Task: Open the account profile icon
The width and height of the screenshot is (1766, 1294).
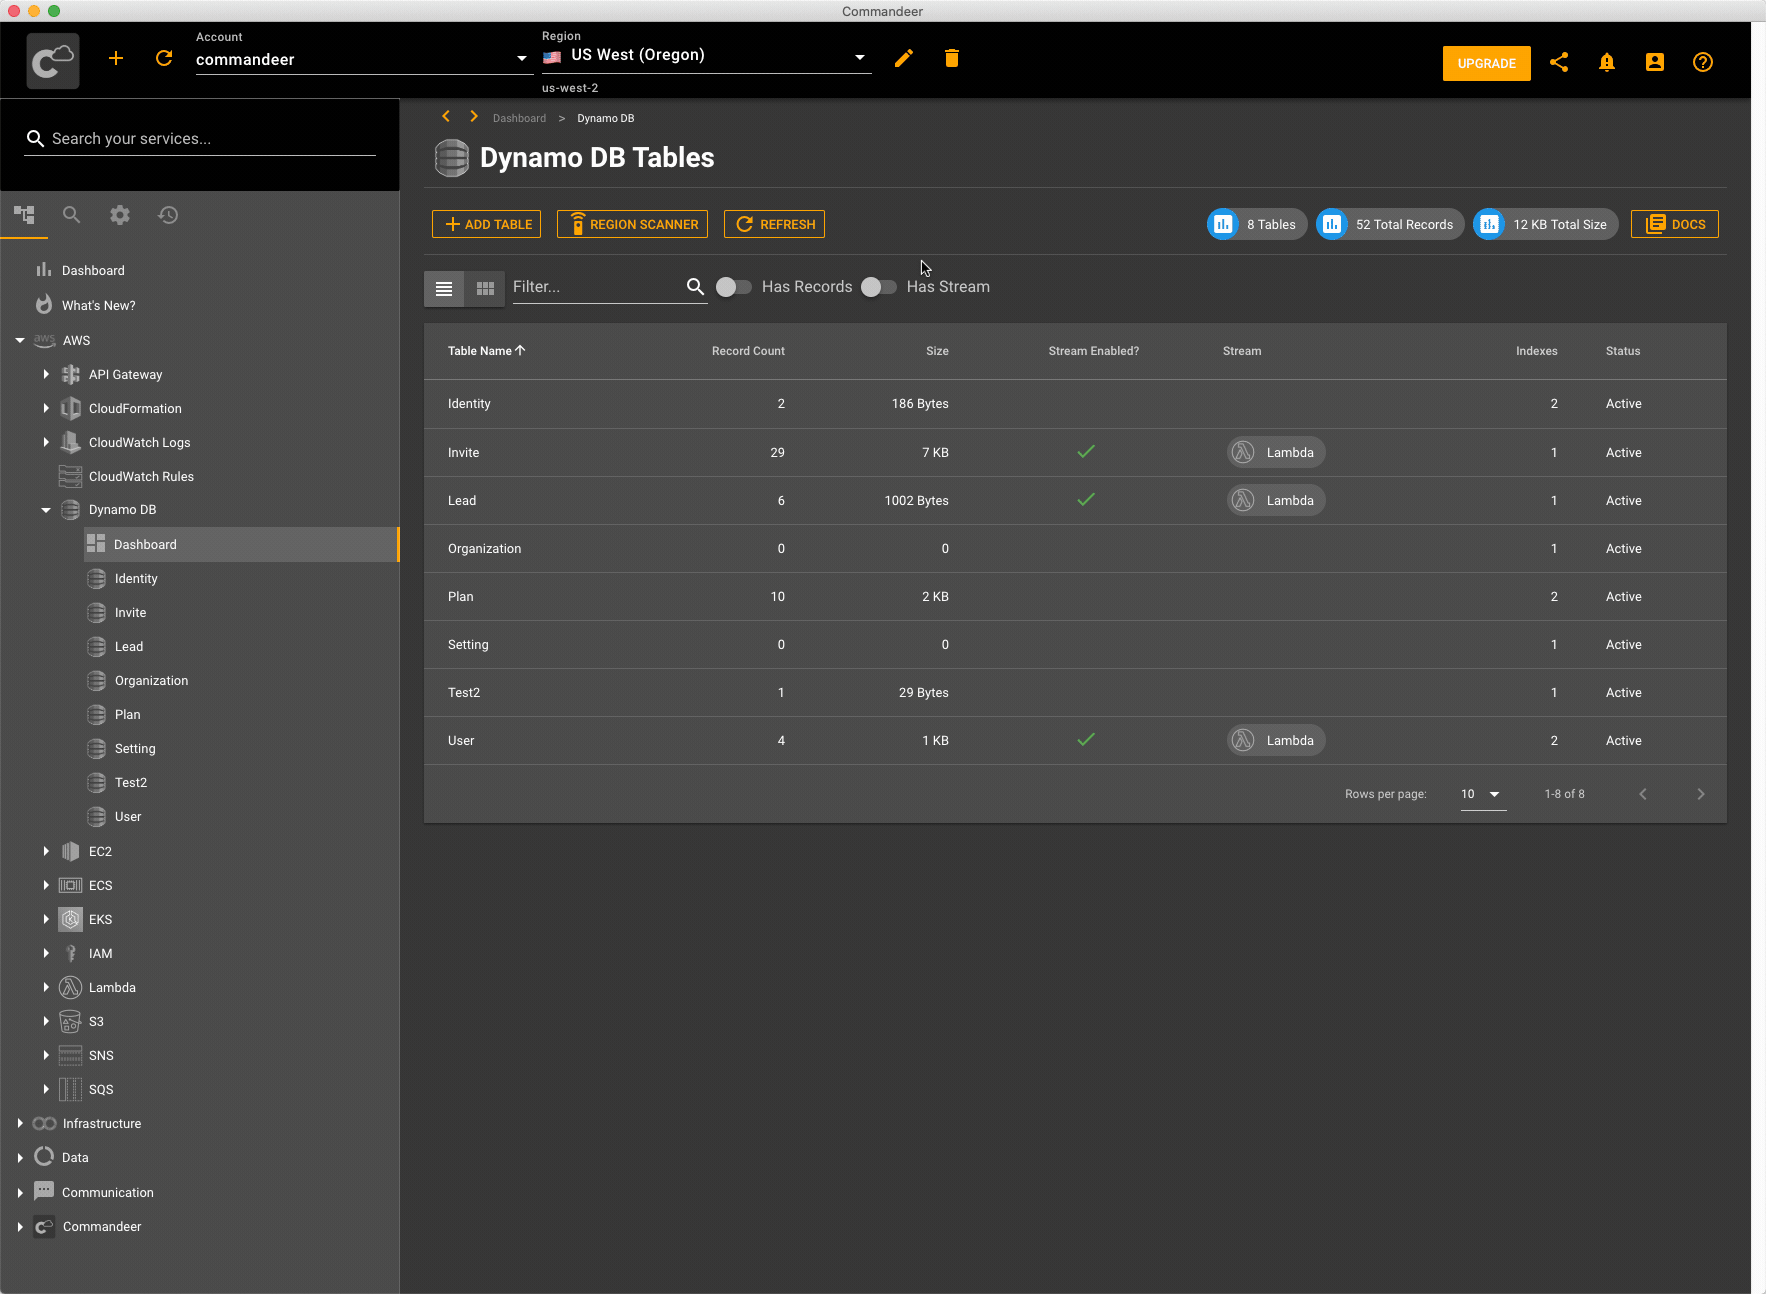Action: pyautogui.click(x=1655, y=62)
